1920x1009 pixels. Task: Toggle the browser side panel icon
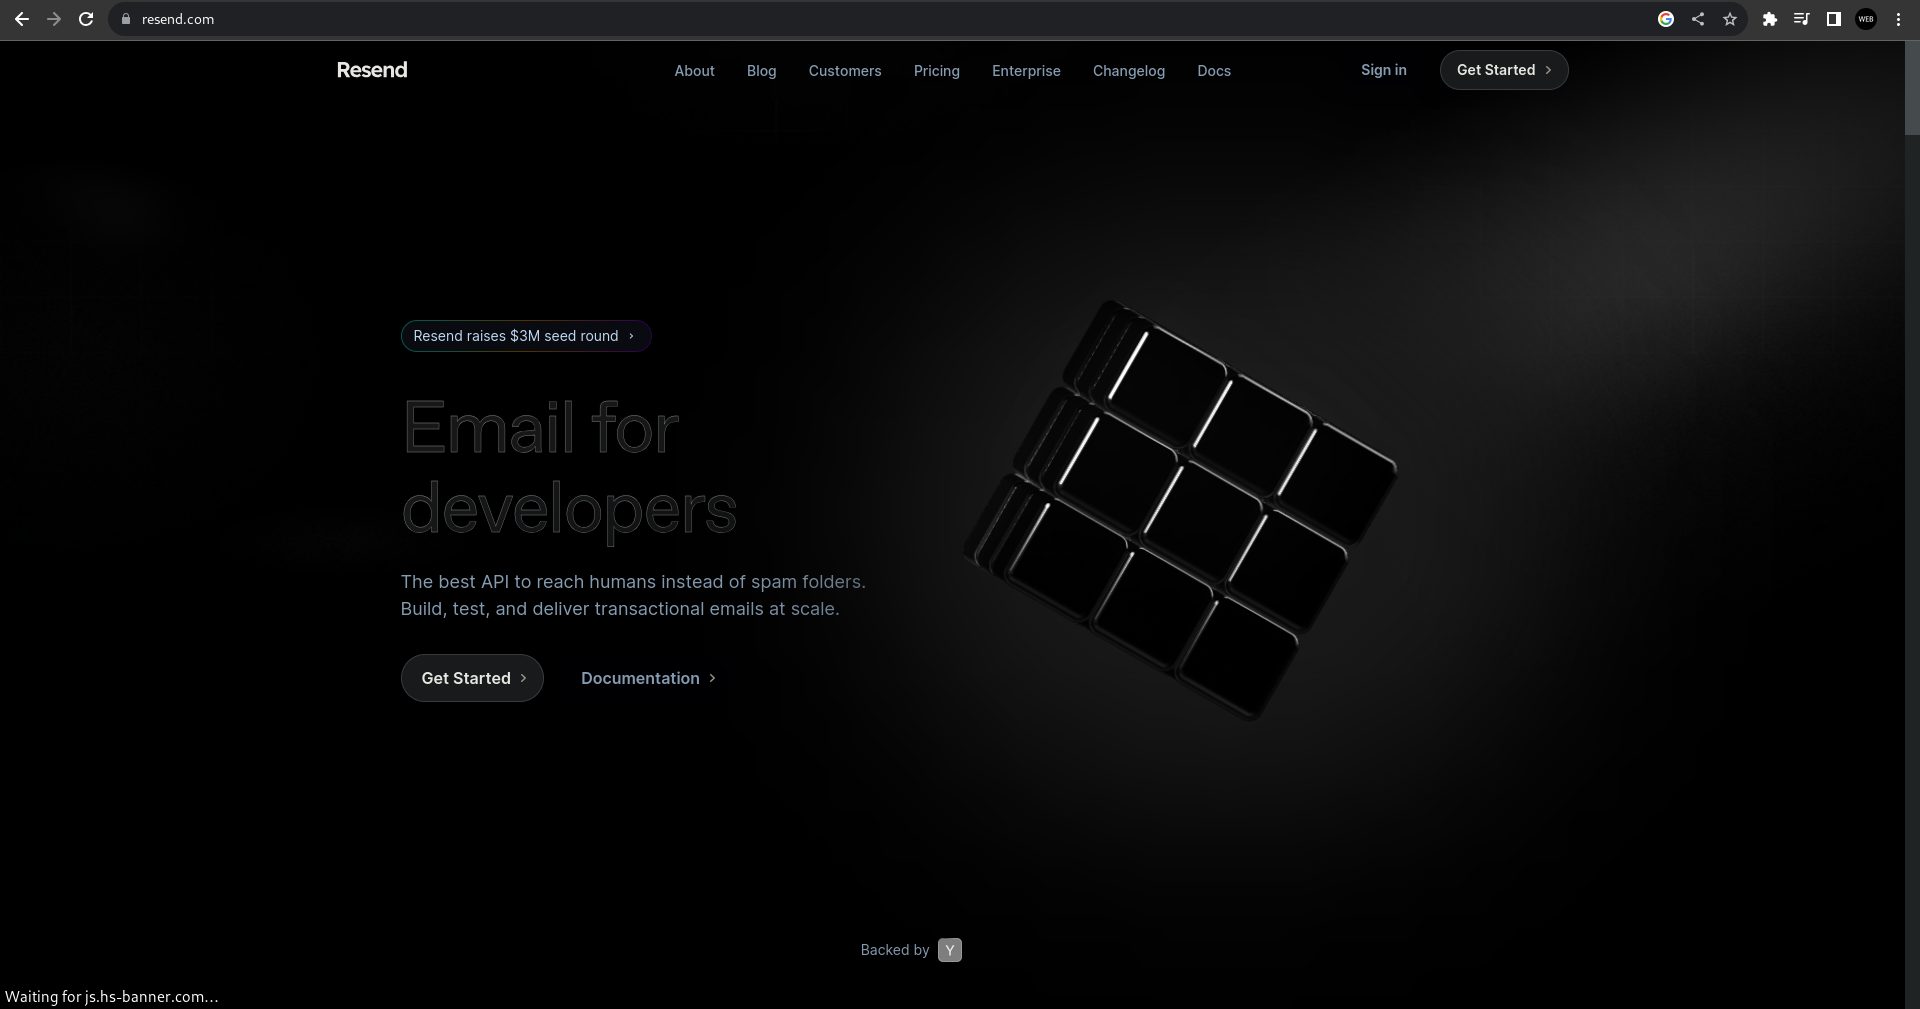click(x=1833, y=19)
